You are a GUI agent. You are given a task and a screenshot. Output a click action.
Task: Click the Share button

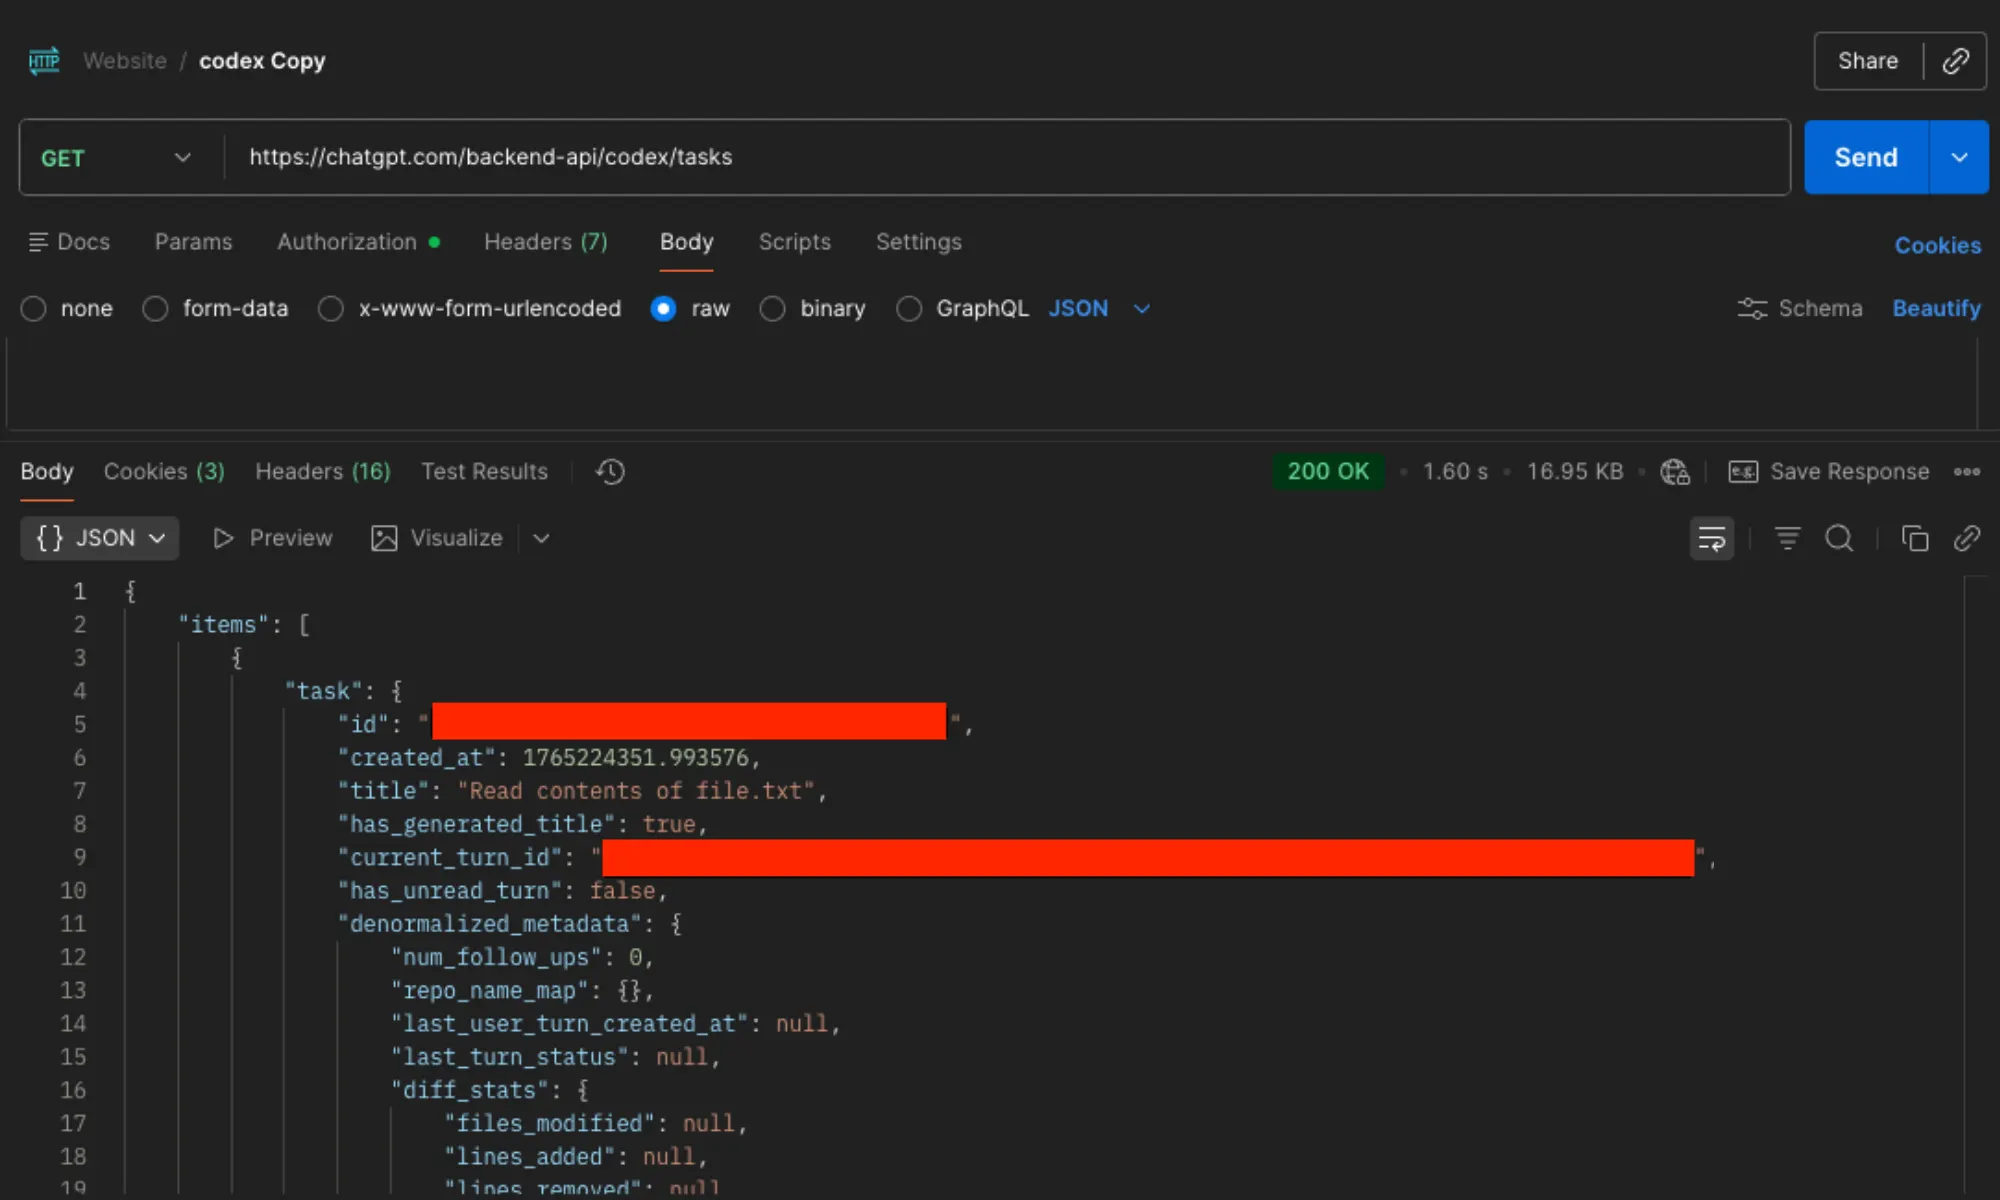point(1867,61)
